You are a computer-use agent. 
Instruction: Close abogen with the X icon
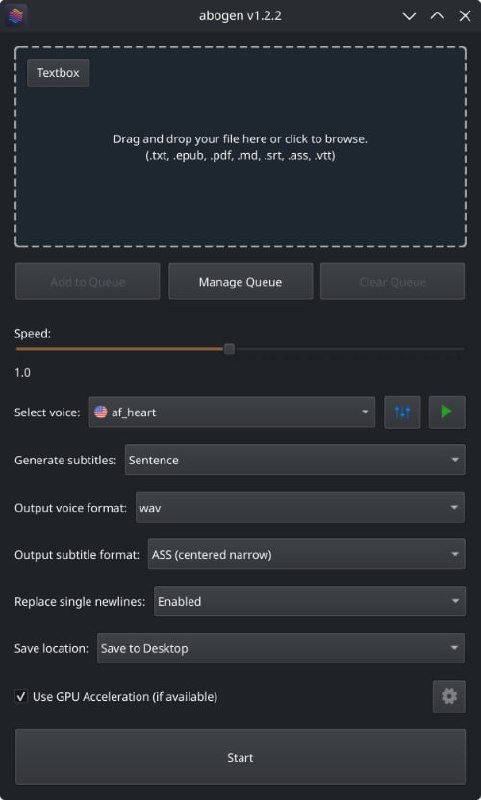pos(465,16)
